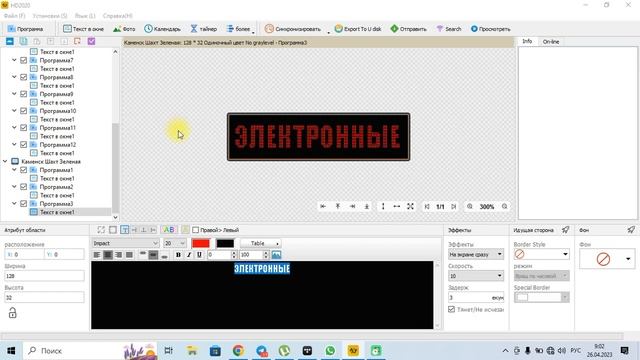Align text right

click(x=118, y=255)
